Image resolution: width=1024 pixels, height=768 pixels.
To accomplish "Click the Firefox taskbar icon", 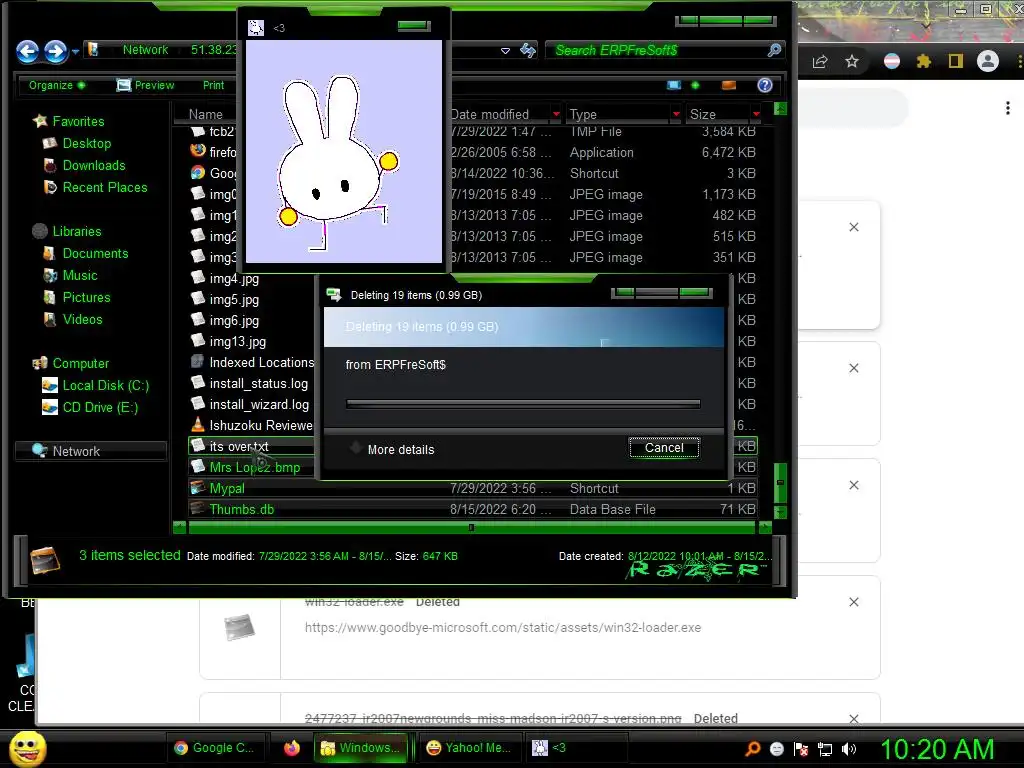I will pyautogui.click(x=291, y=748).
